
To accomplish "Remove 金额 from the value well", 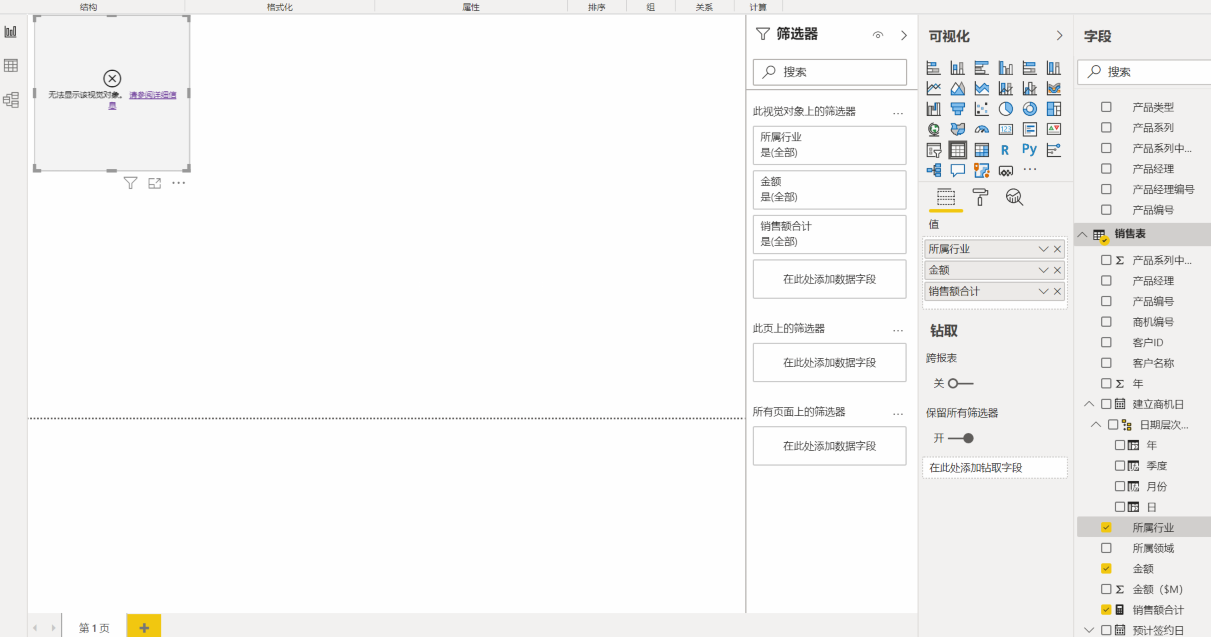I will pyautogui.click(x=1058, y=270).
